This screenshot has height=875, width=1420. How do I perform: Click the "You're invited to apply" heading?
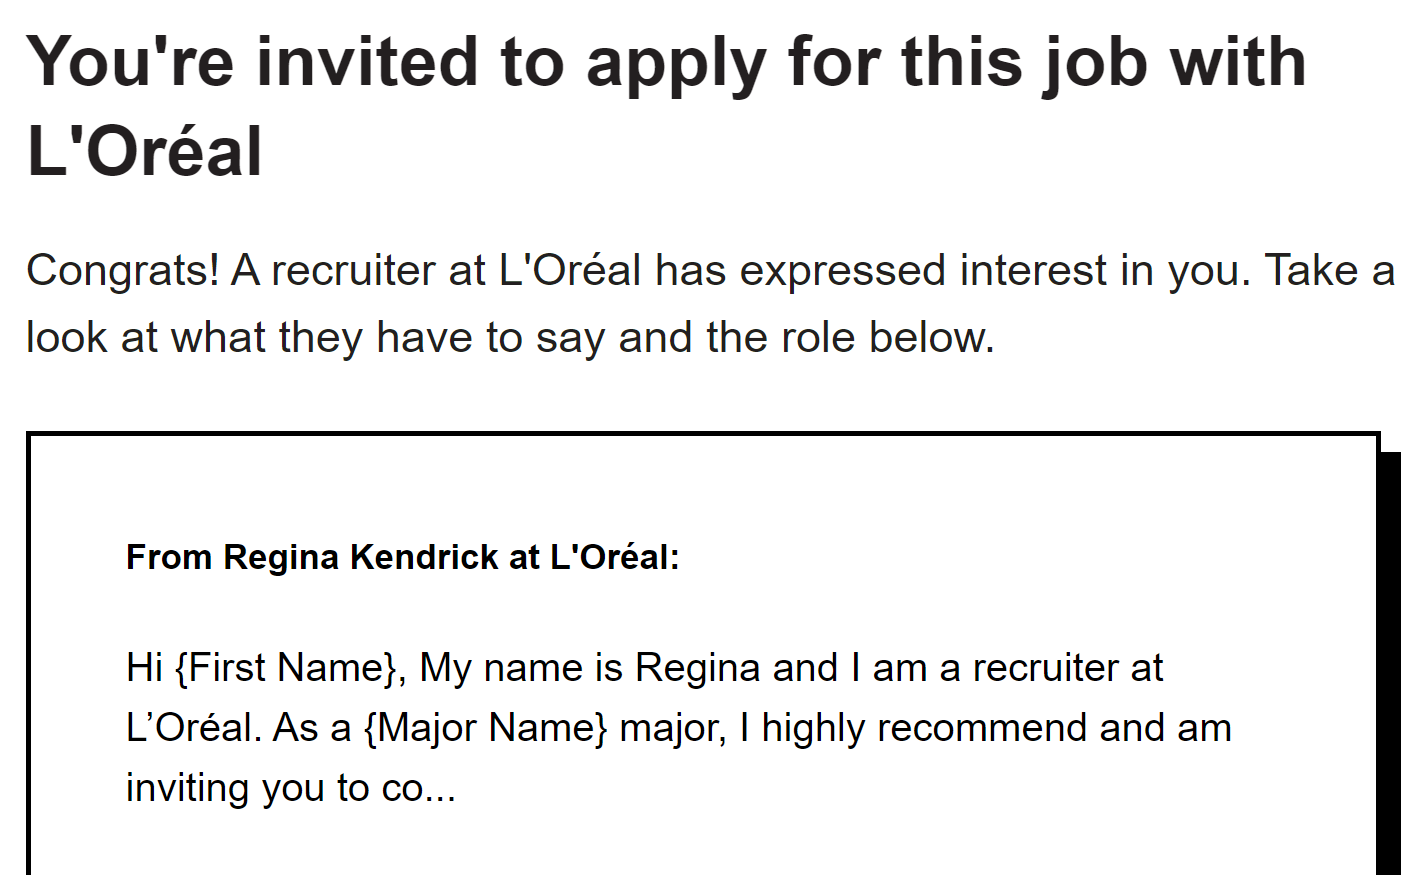665,62
